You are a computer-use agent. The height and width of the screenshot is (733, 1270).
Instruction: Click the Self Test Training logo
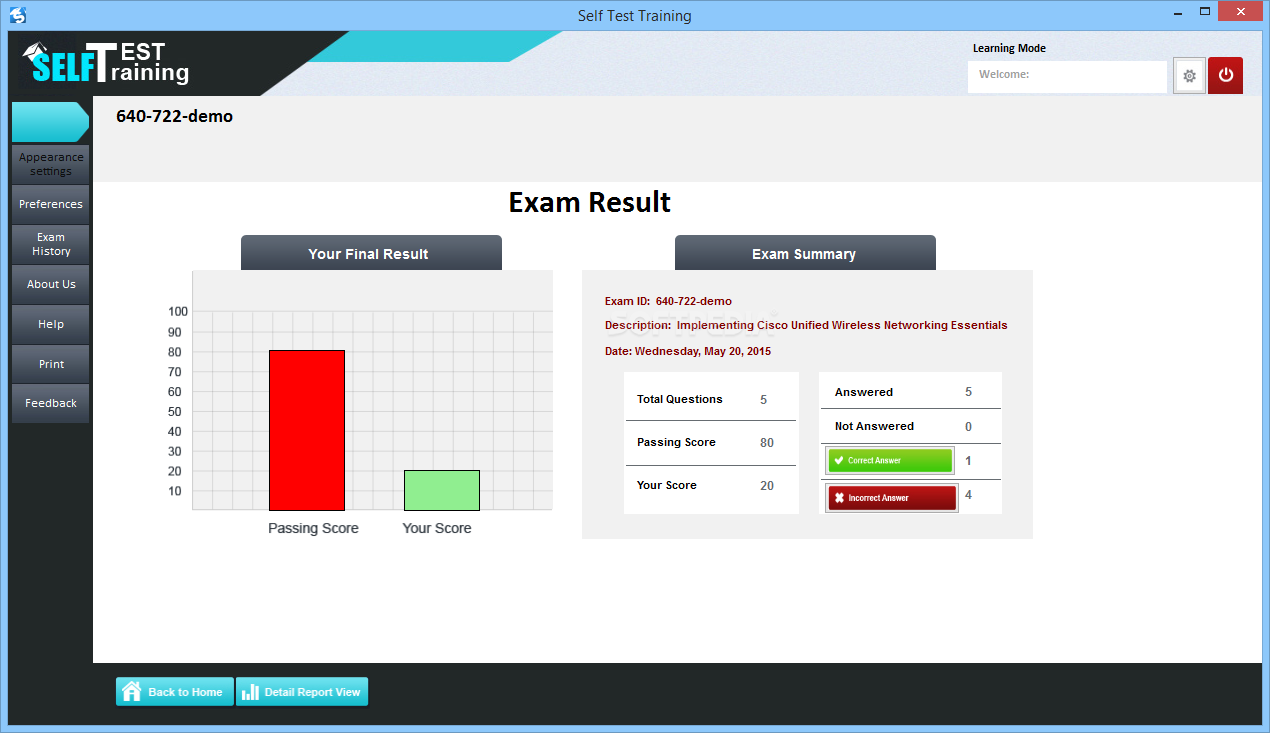pyautogui.click(x=105, y=63)
